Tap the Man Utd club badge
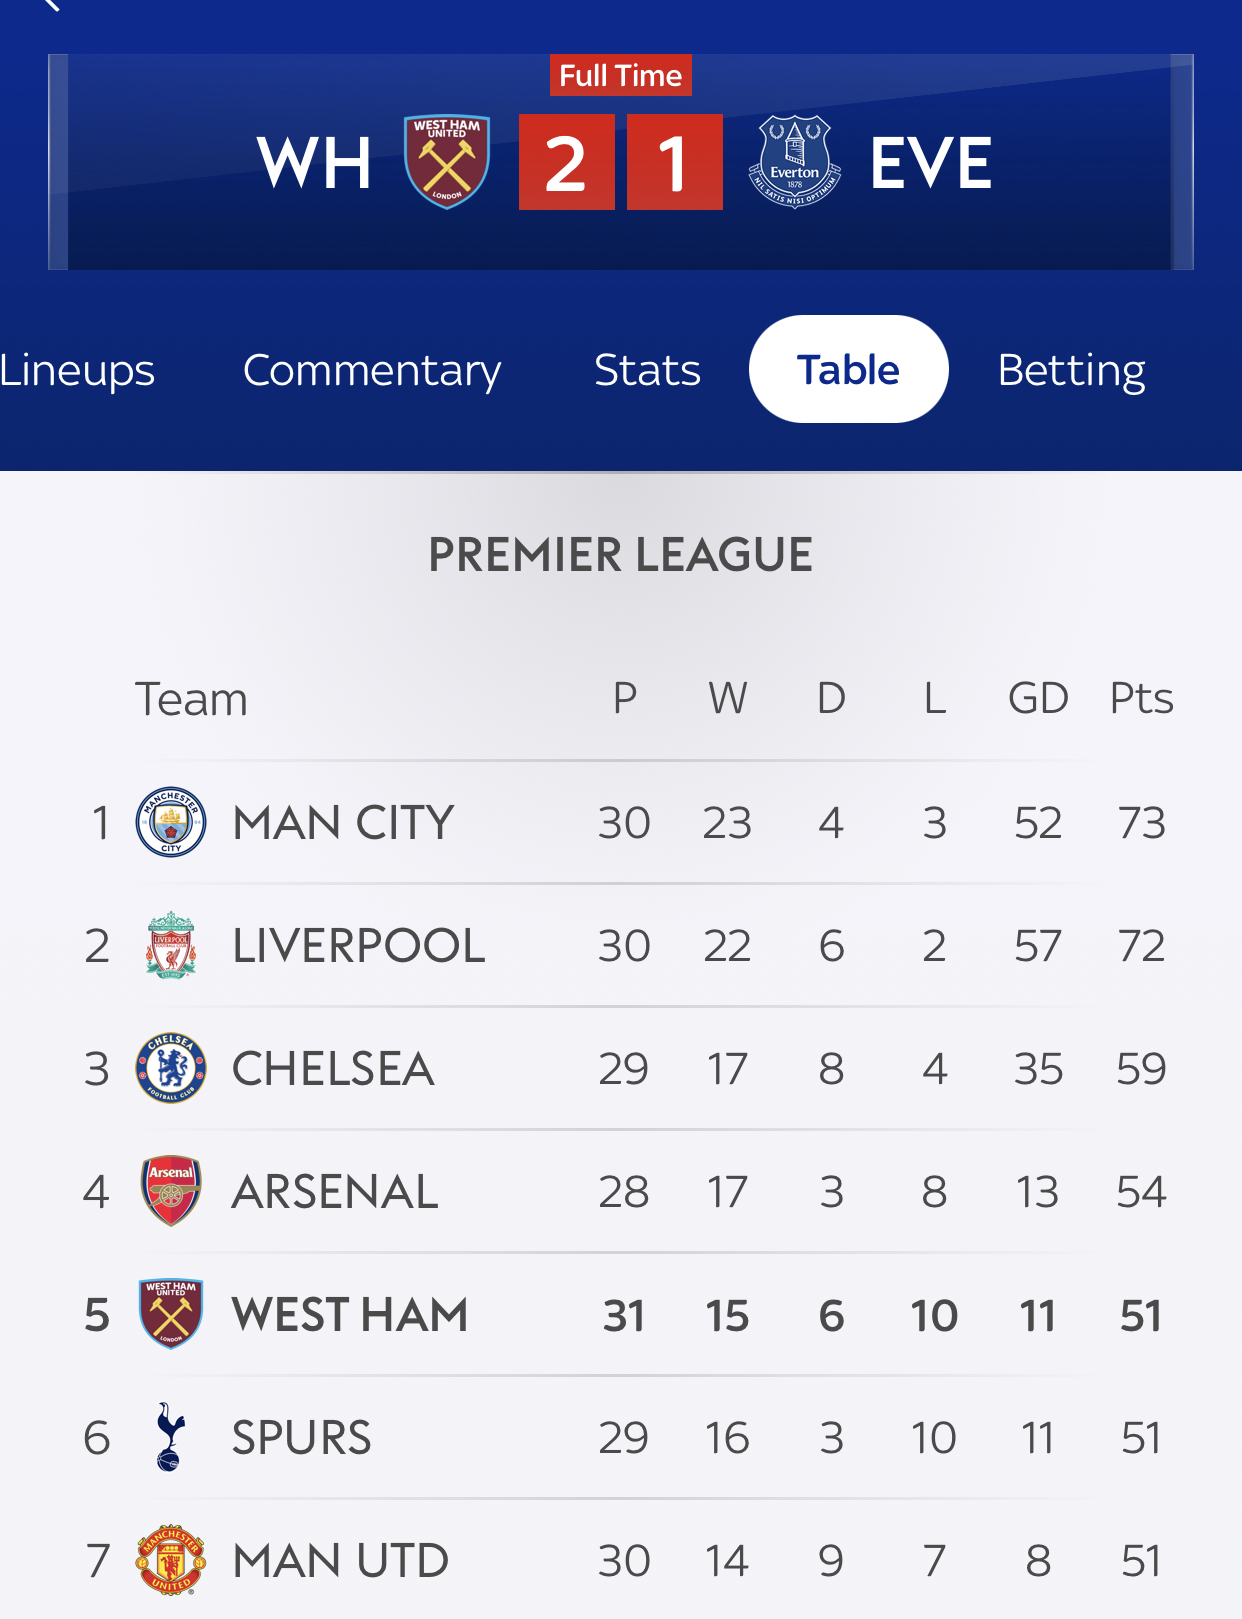 click(171, 1560)
